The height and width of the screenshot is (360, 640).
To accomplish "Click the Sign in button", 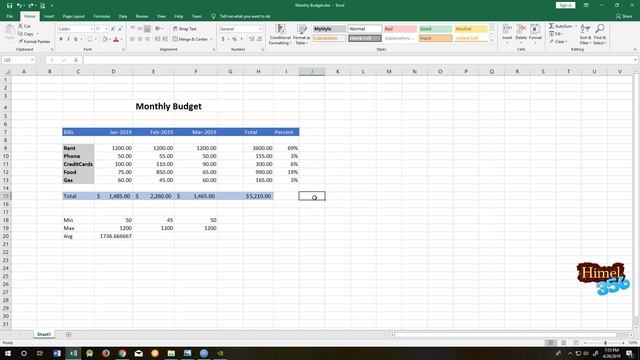I will (x=565, y=5).
